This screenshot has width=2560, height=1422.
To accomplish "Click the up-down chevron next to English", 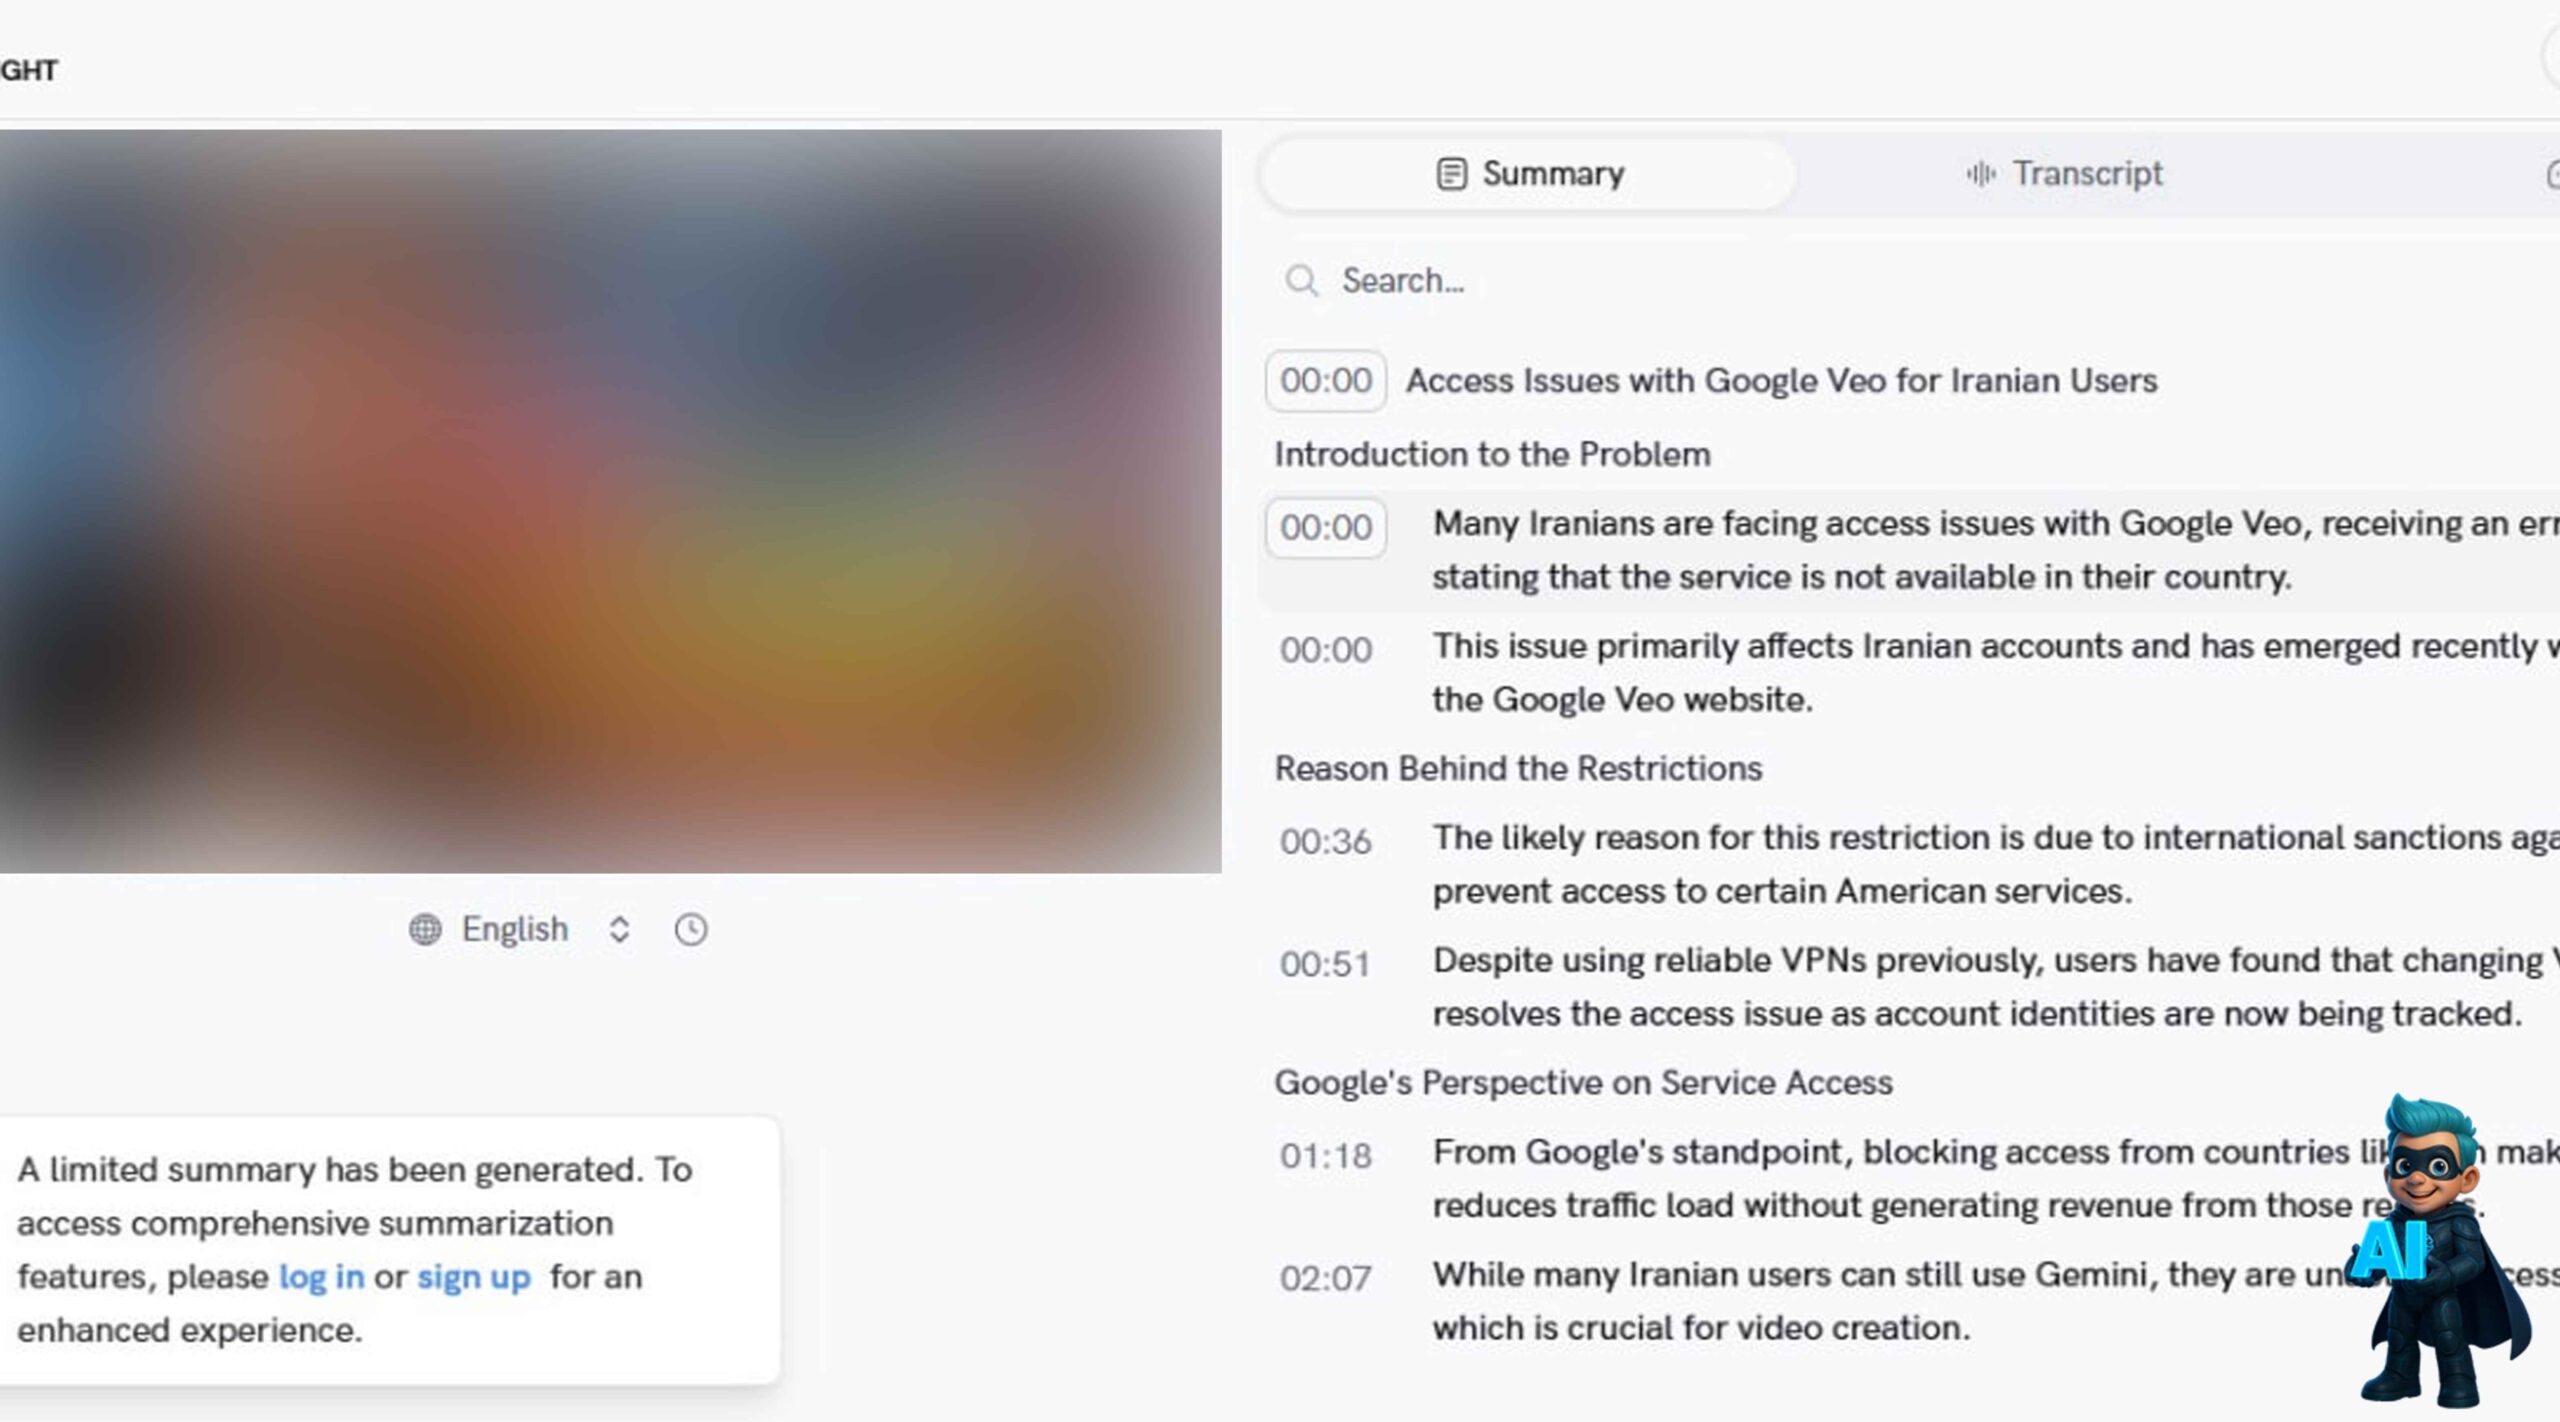I will (x=619, y=930).
